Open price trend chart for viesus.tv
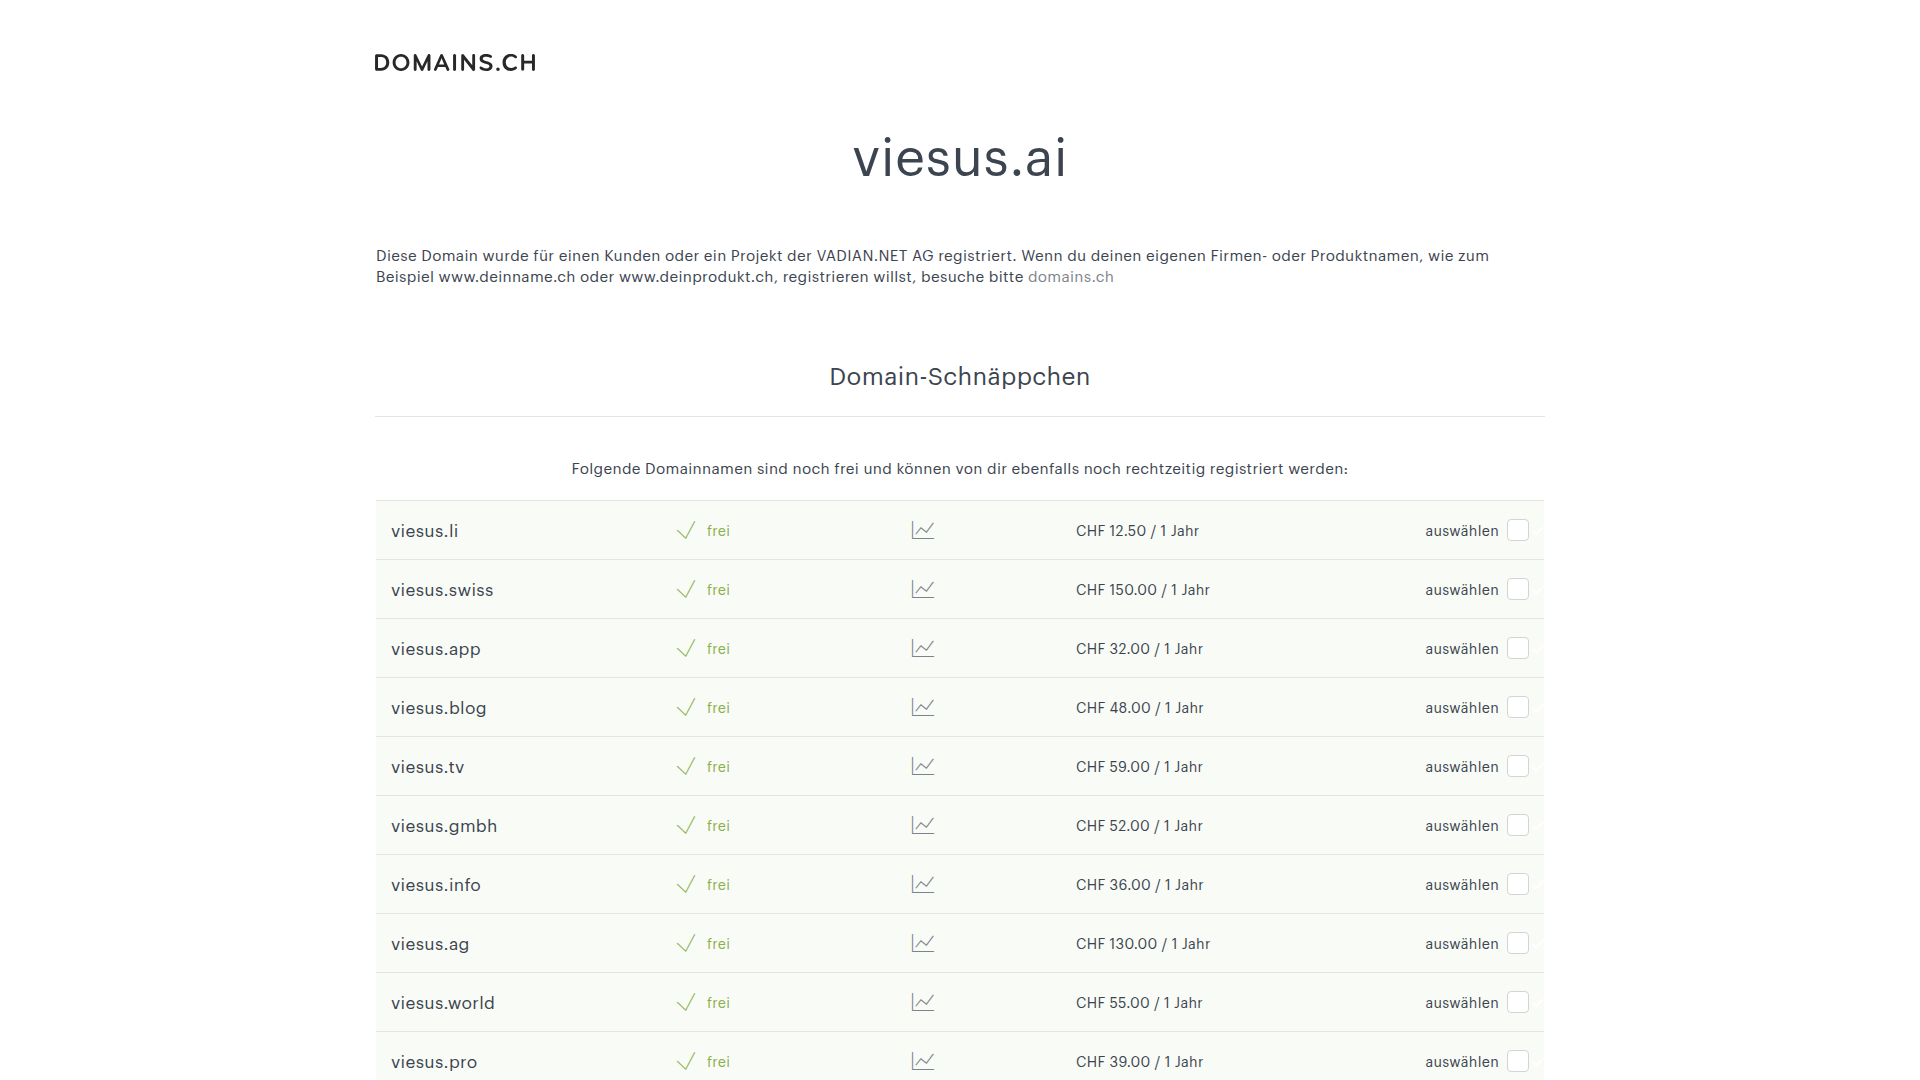 [x=923, y=766]
